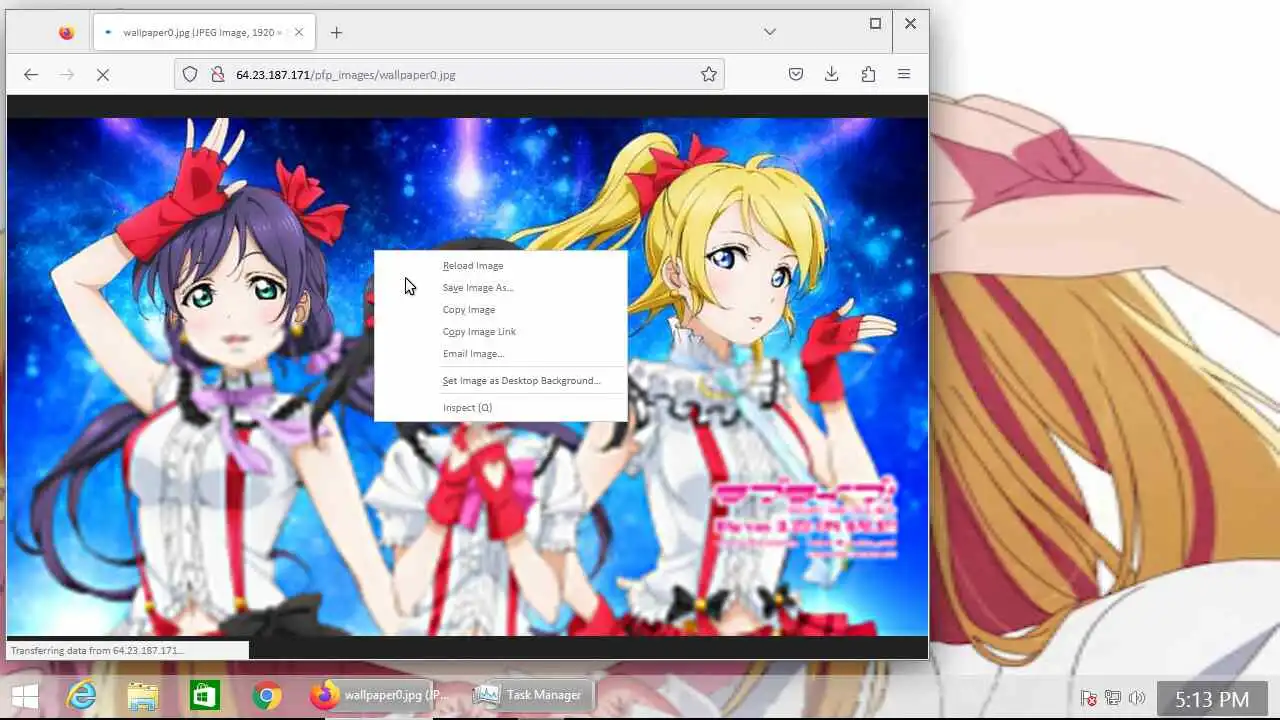The image size is (1280, 720).
Task: Choose Copy Image Link from context menu
Action: [500, 331]
